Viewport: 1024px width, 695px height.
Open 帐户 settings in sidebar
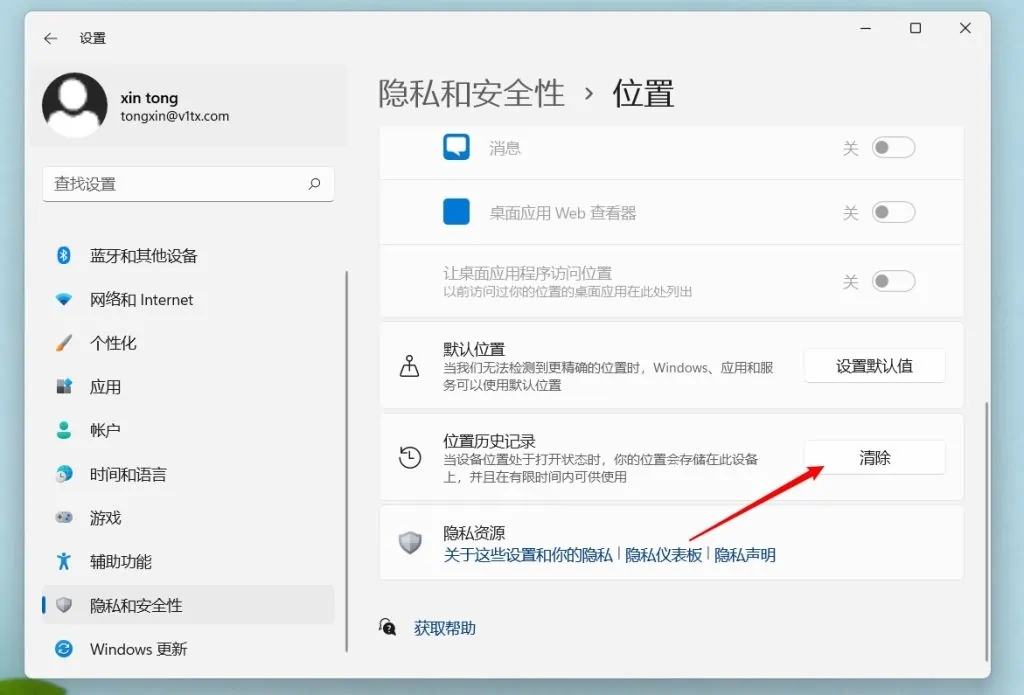105,430
